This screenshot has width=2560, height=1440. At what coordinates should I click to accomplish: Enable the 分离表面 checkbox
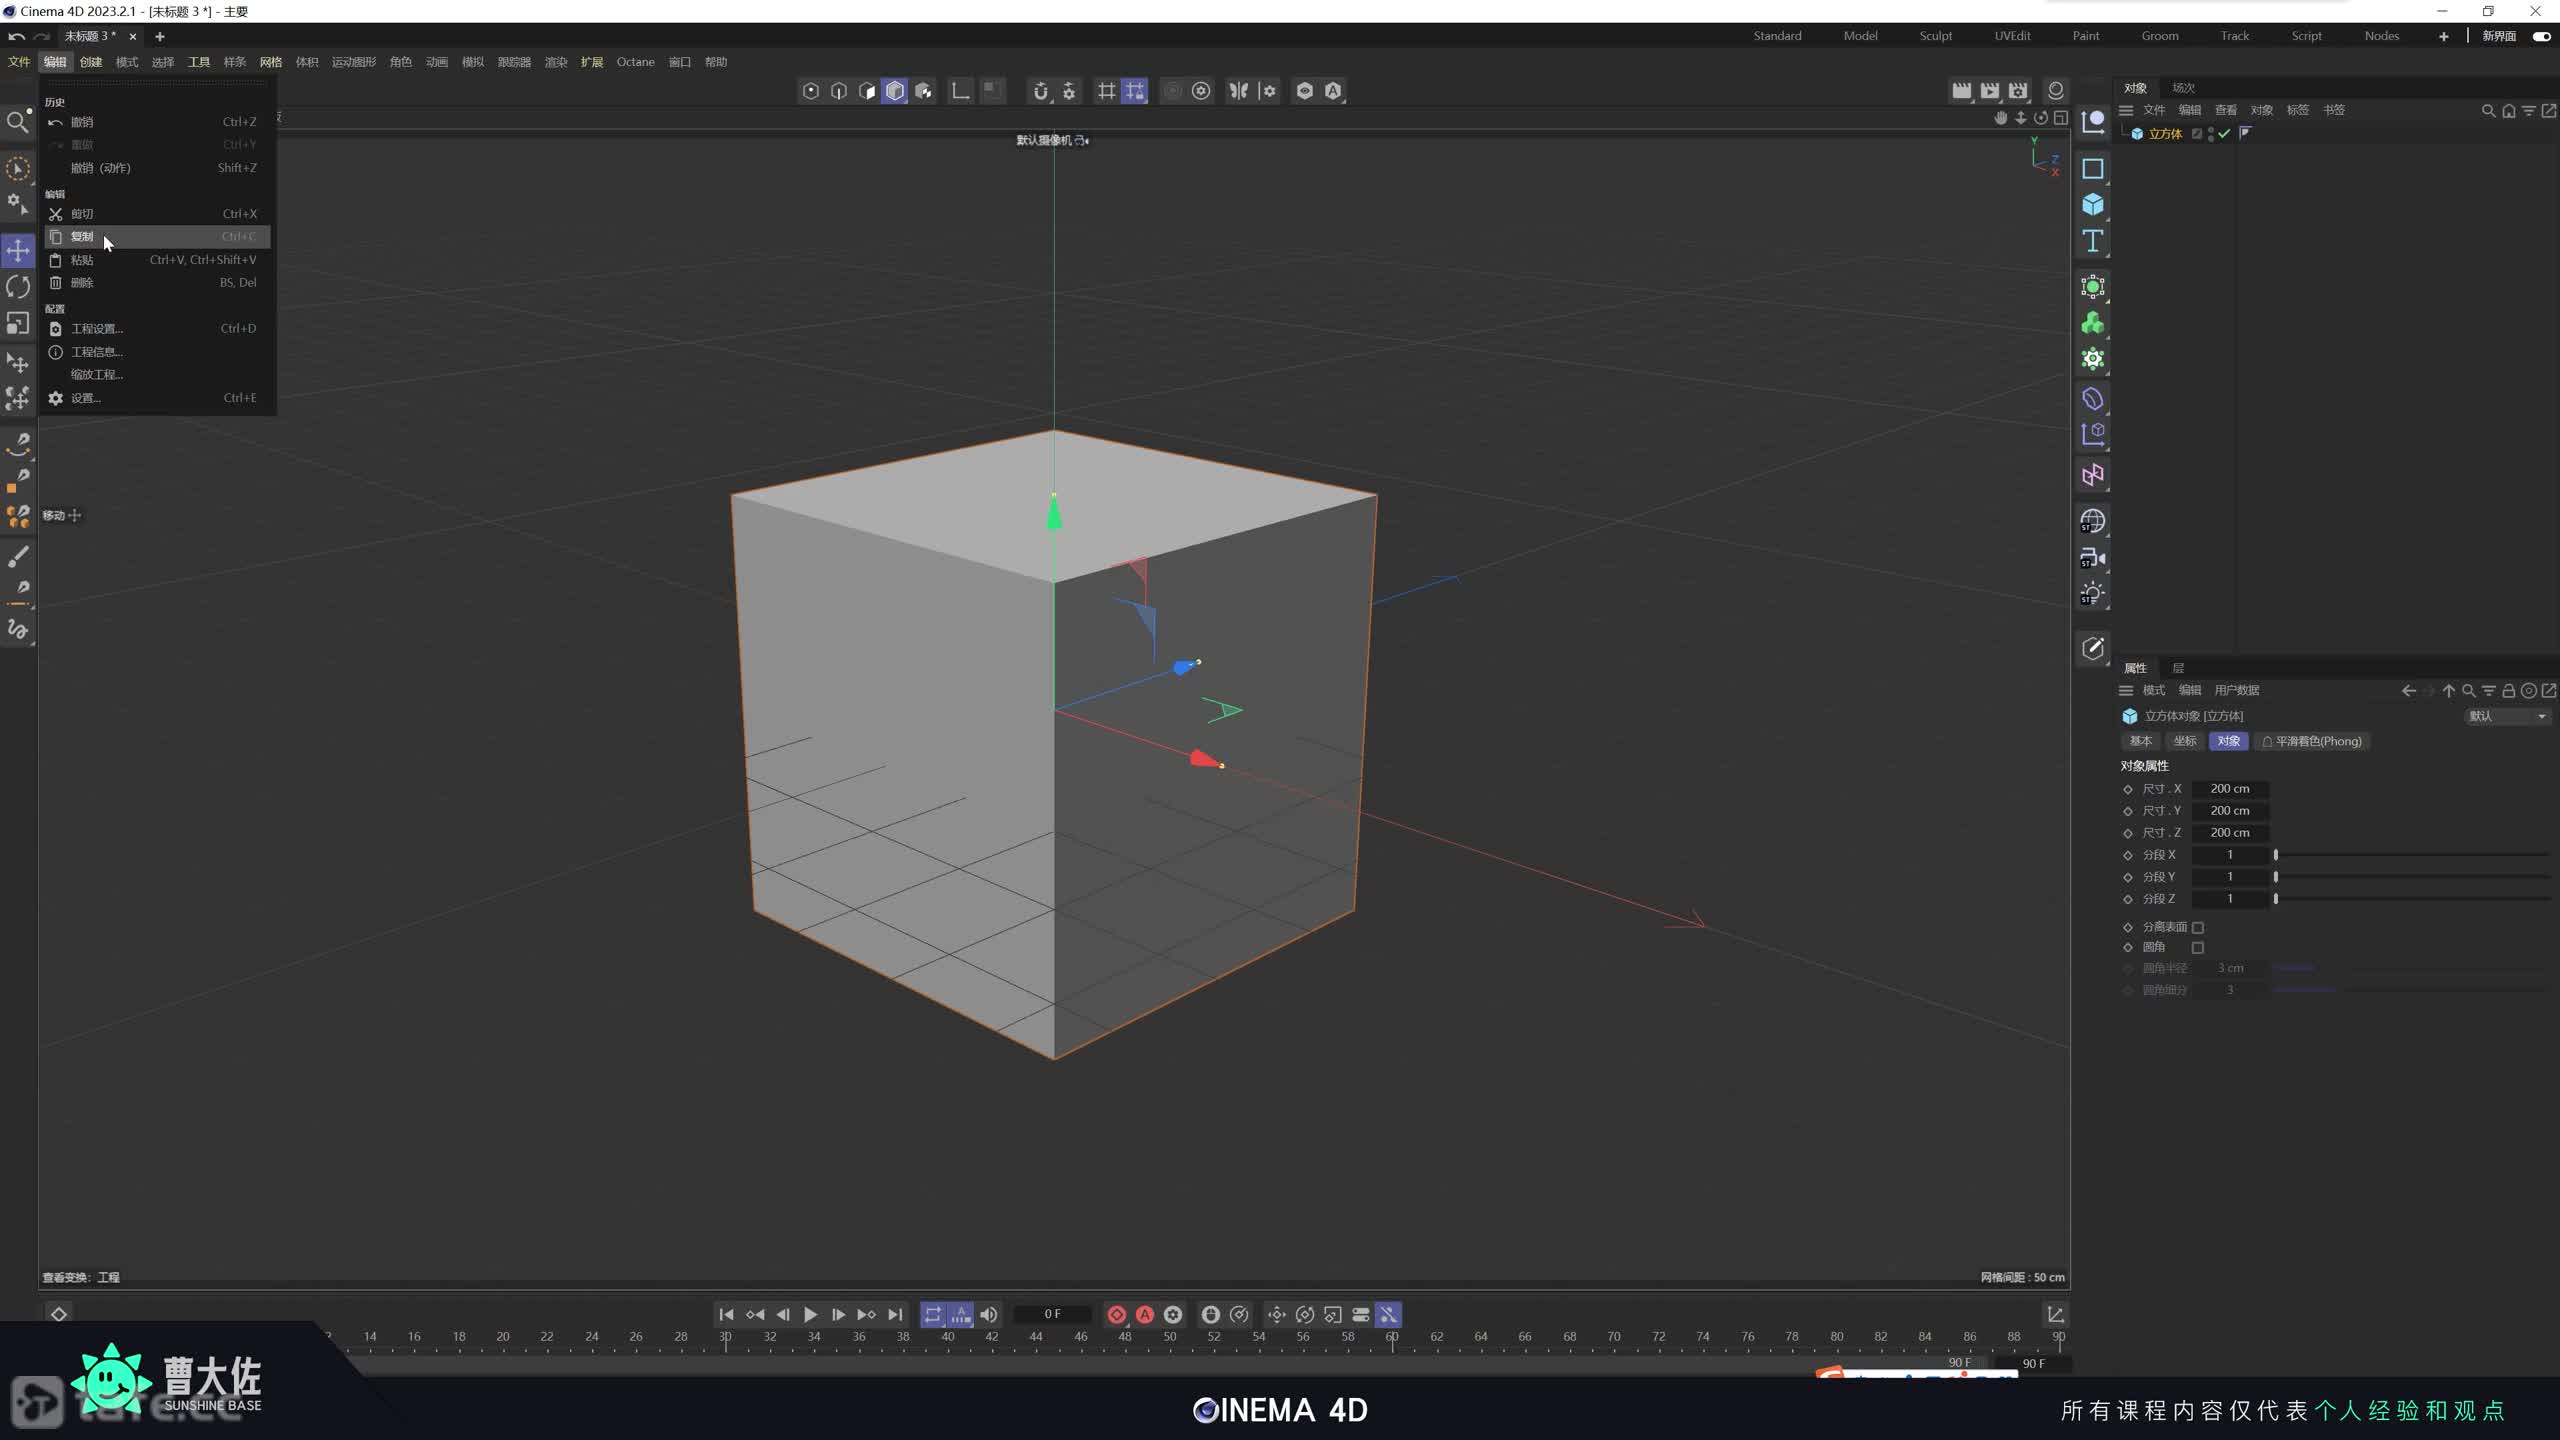(2197, 927)
